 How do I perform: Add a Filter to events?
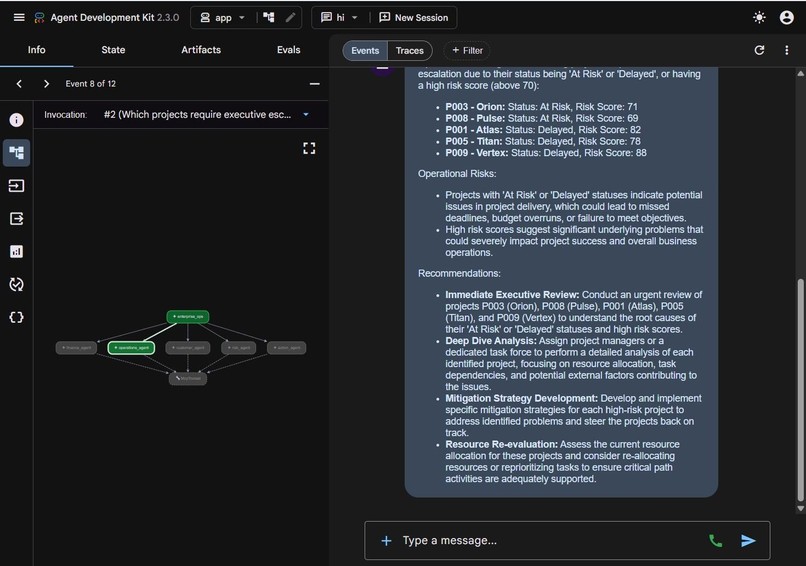coord(467,50)
